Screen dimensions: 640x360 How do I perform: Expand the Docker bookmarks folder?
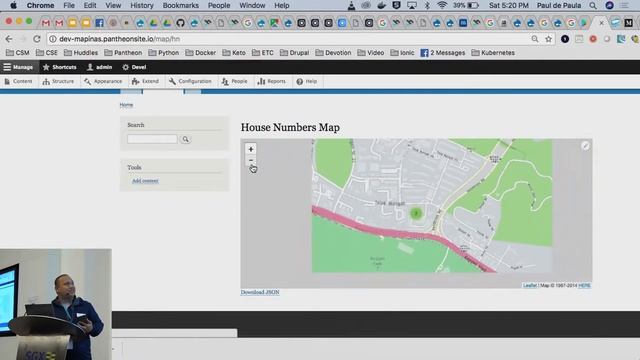200,53
